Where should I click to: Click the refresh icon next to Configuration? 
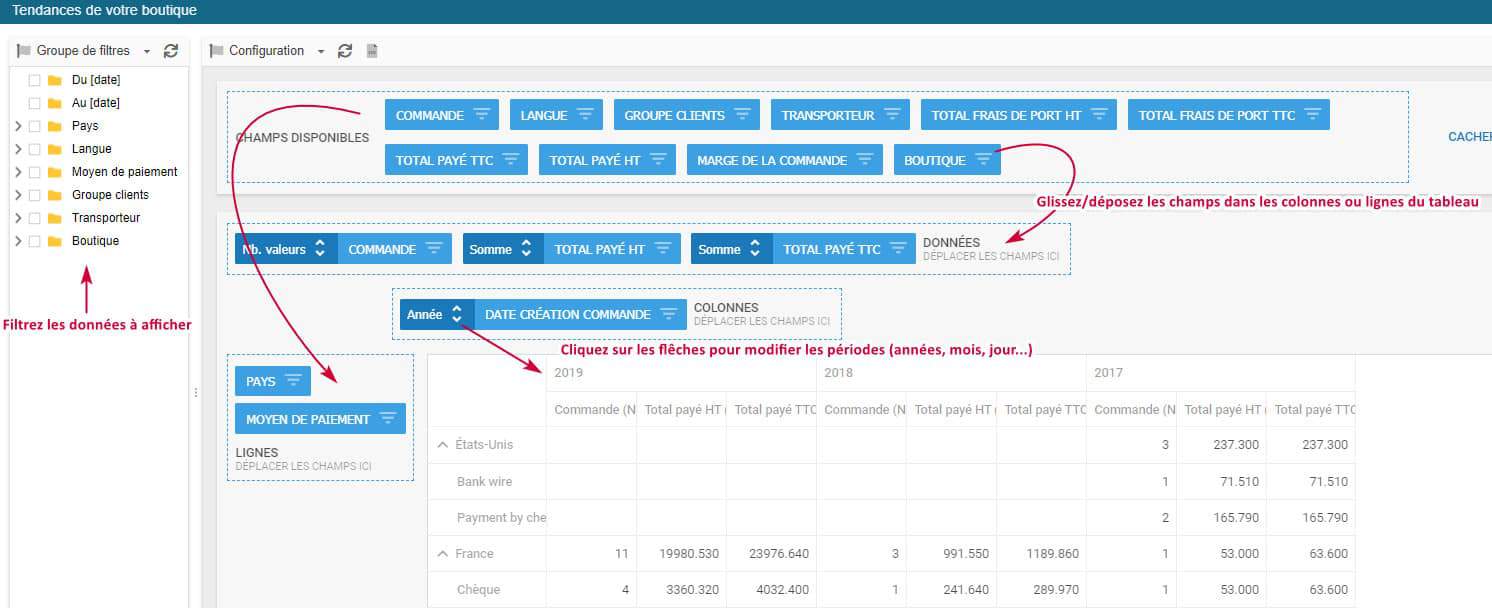(345, 51)
